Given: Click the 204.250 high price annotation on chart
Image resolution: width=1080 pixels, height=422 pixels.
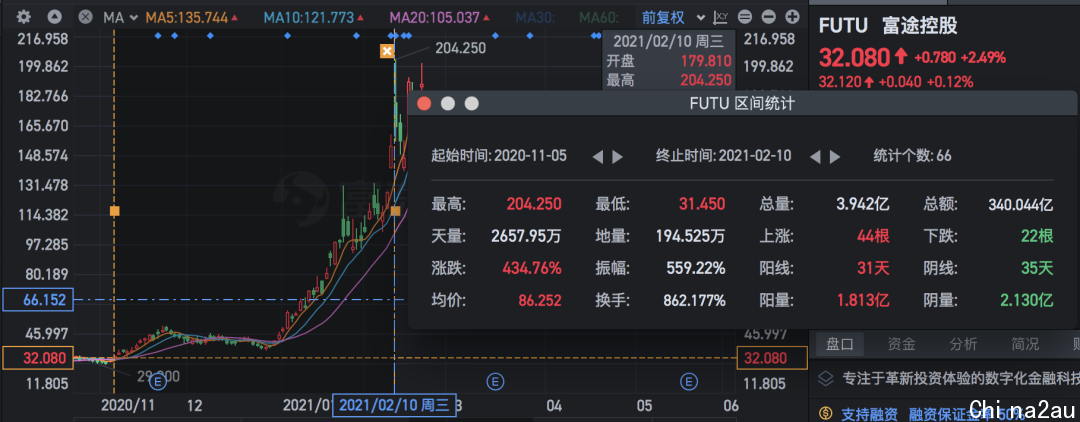Looking at the screenshot, I should 461,48.
